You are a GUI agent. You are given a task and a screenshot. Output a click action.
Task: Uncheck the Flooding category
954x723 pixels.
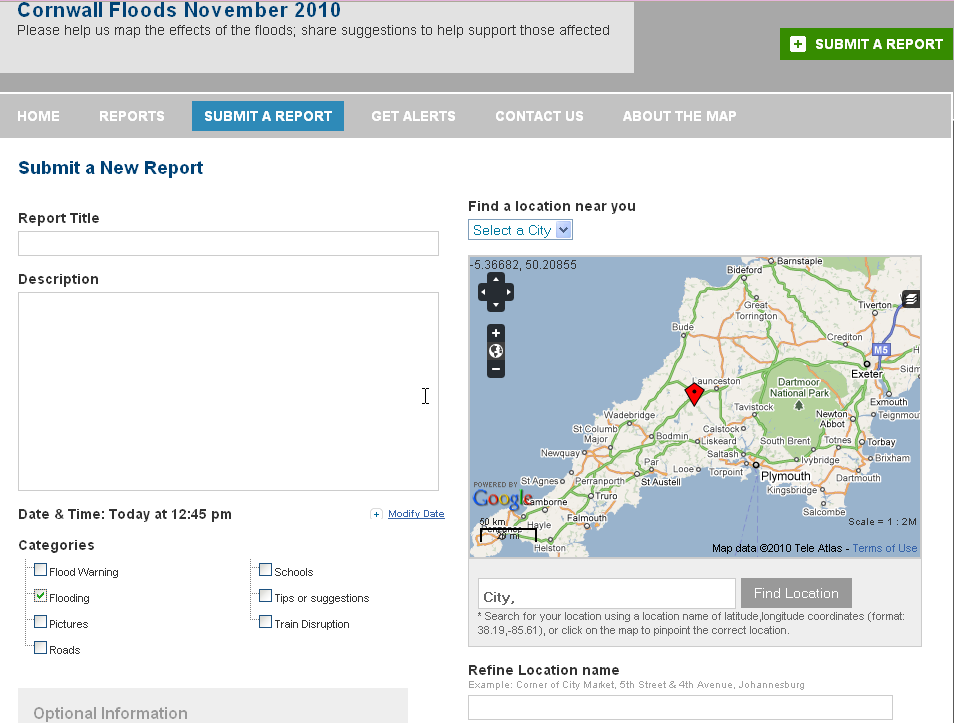click(40, 596)
